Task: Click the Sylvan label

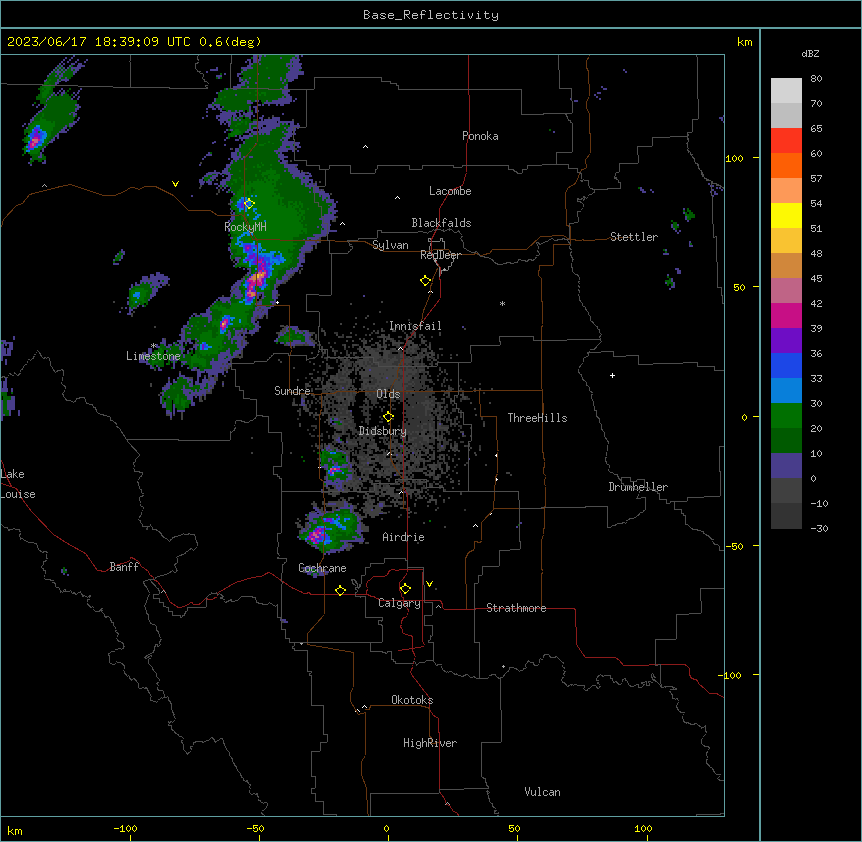Action: [390, 245]
